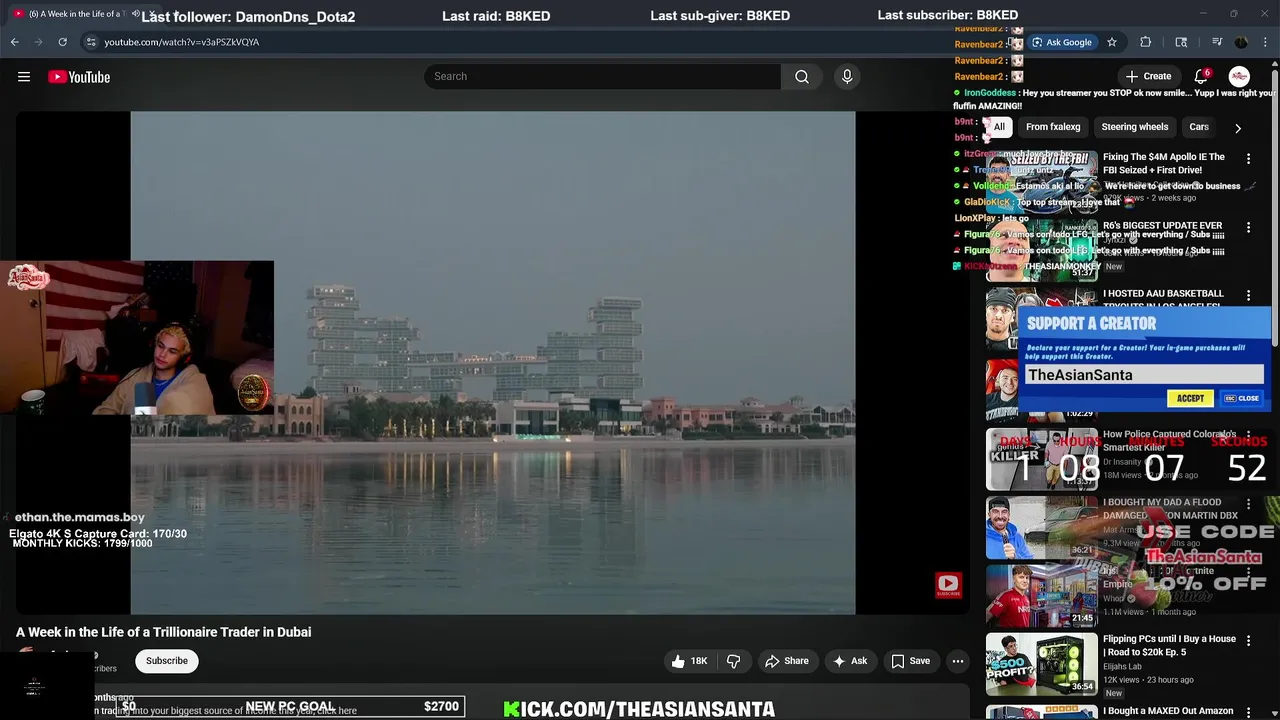The image size is (1280, 720).
Task: Dislike the video with thumbs down
Action: tap(734, 661)
